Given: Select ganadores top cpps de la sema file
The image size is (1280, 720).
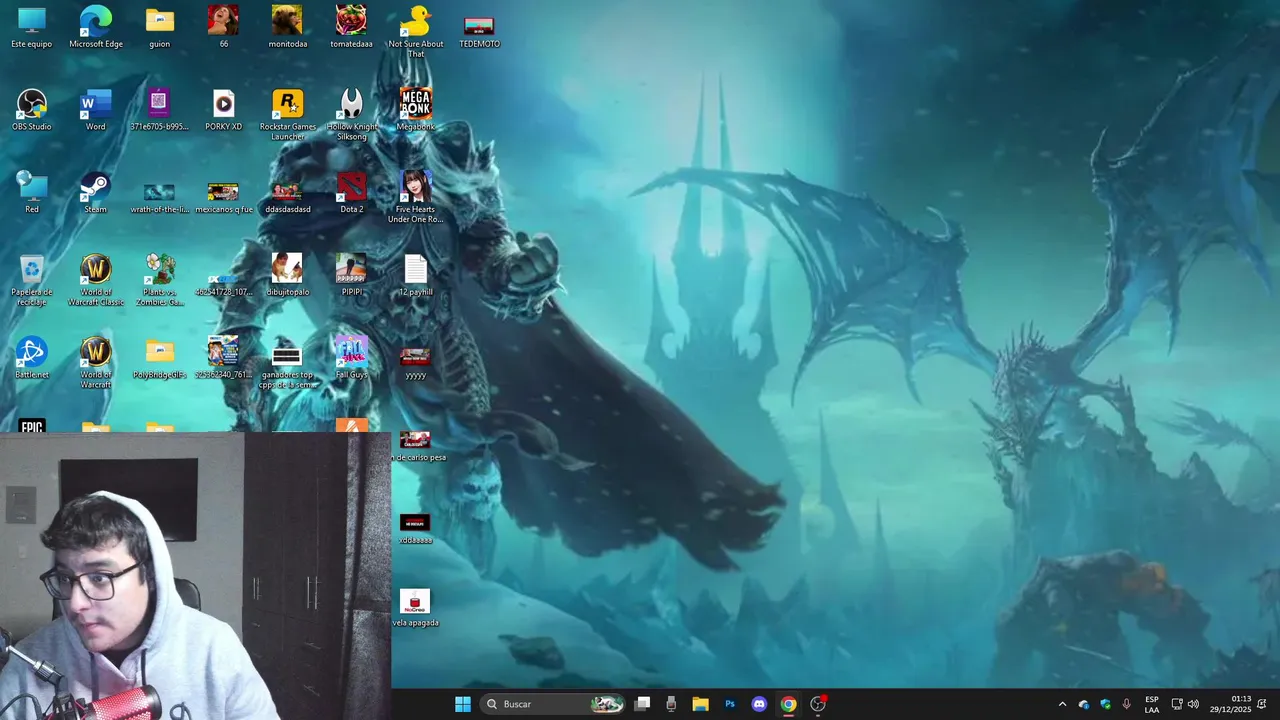Looking at the screenshot, I should point(287,366).
